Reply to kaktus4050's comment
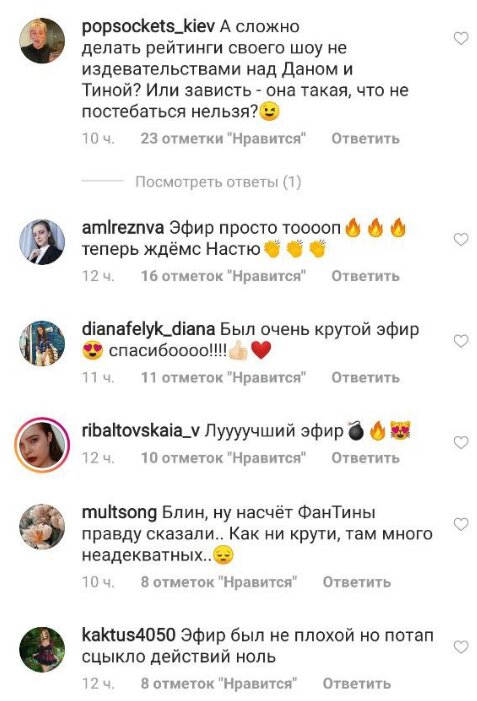This screenshot has width=477, height=701. [x=357, y=683]
